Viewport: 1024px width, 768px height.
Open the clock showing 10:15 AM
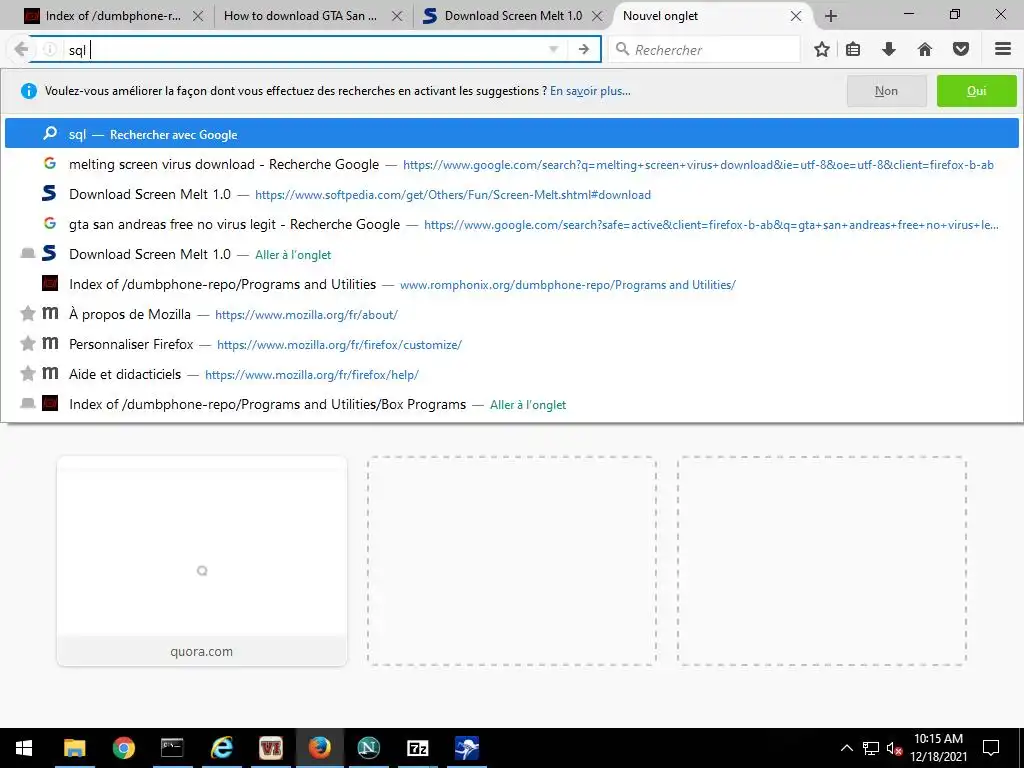tap(938, 748)
